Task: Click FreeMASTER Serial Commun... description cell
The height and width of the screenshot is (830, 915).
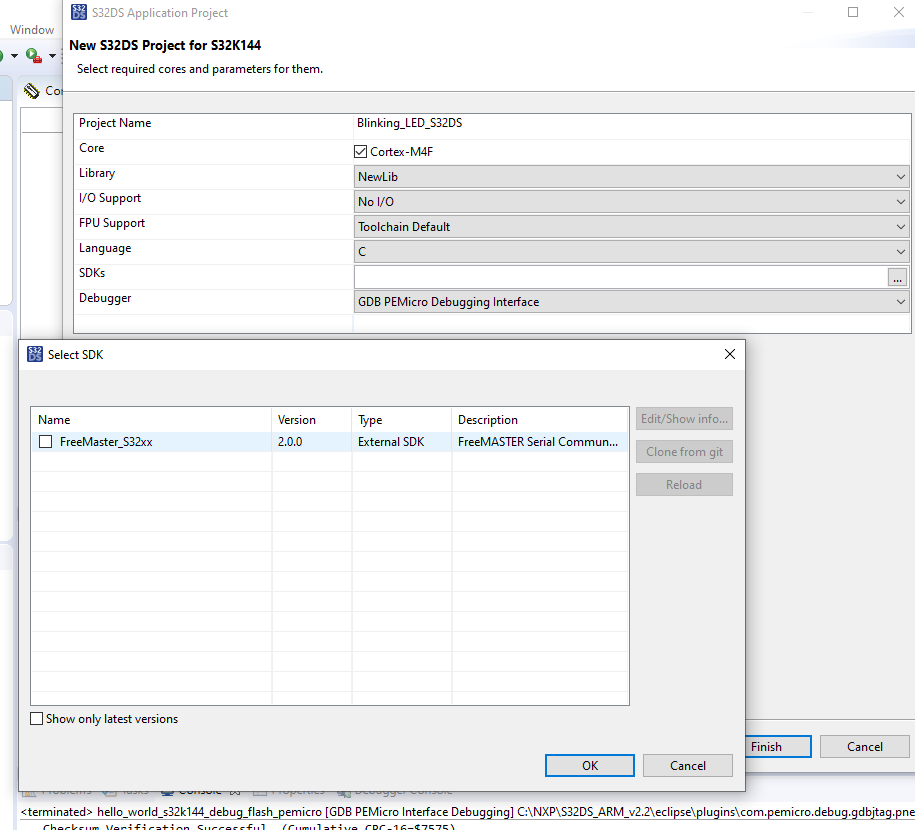Action: pyautogui.click(x=537, y=442)
